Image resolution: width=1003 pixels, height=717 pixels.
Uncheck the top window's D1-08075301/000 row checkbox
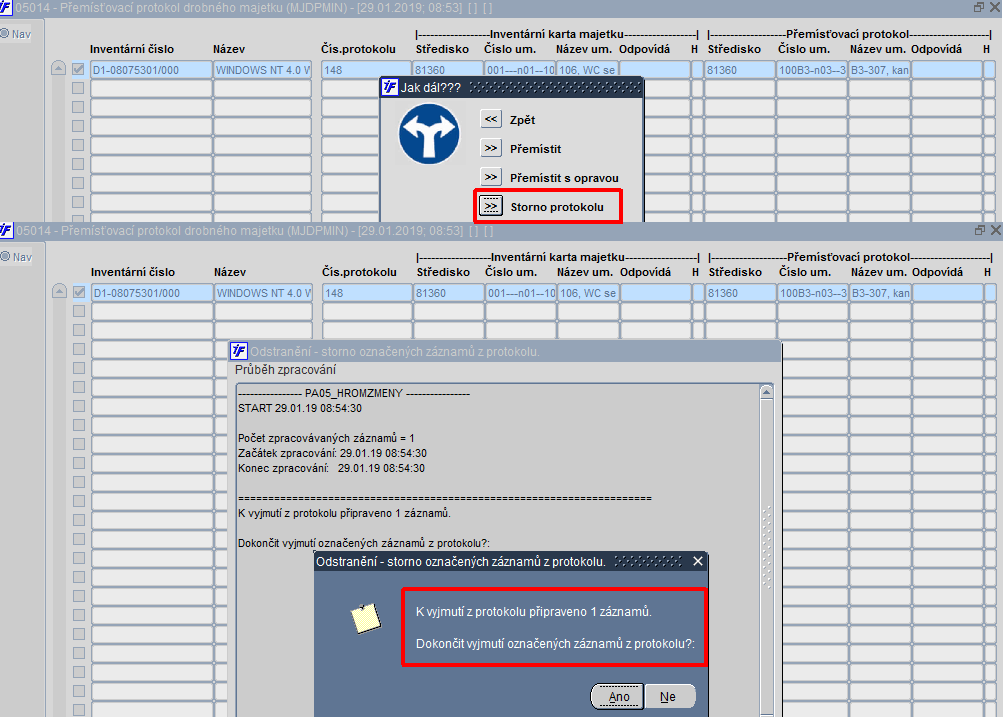pos(78,69)
